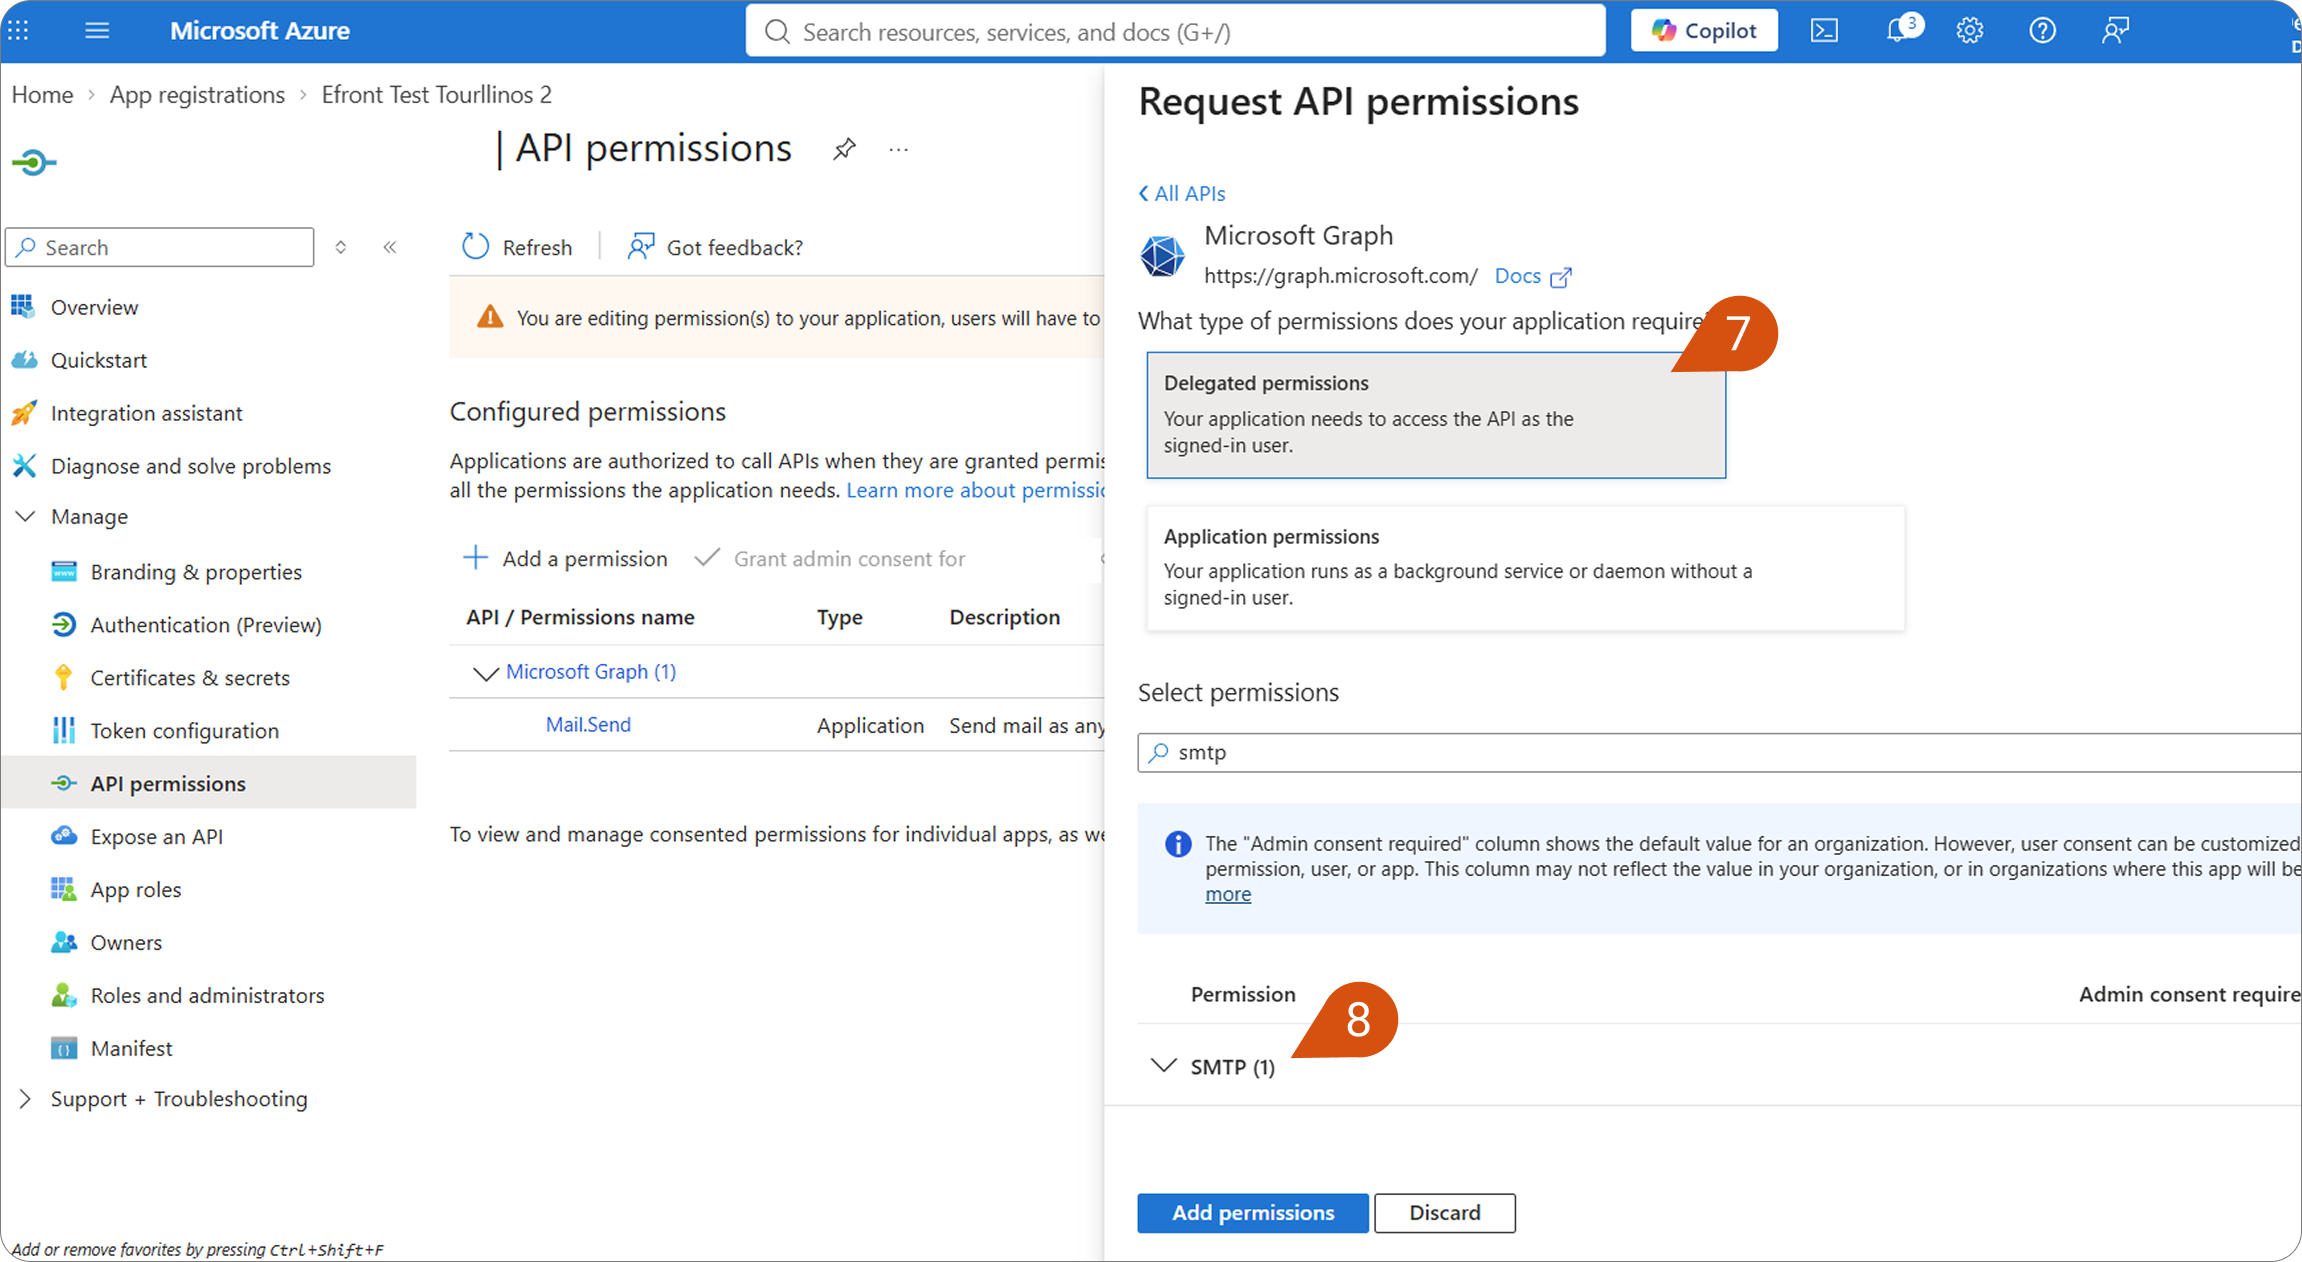
Task: Click Grant admin consent for button
Action: pos(830,558)
